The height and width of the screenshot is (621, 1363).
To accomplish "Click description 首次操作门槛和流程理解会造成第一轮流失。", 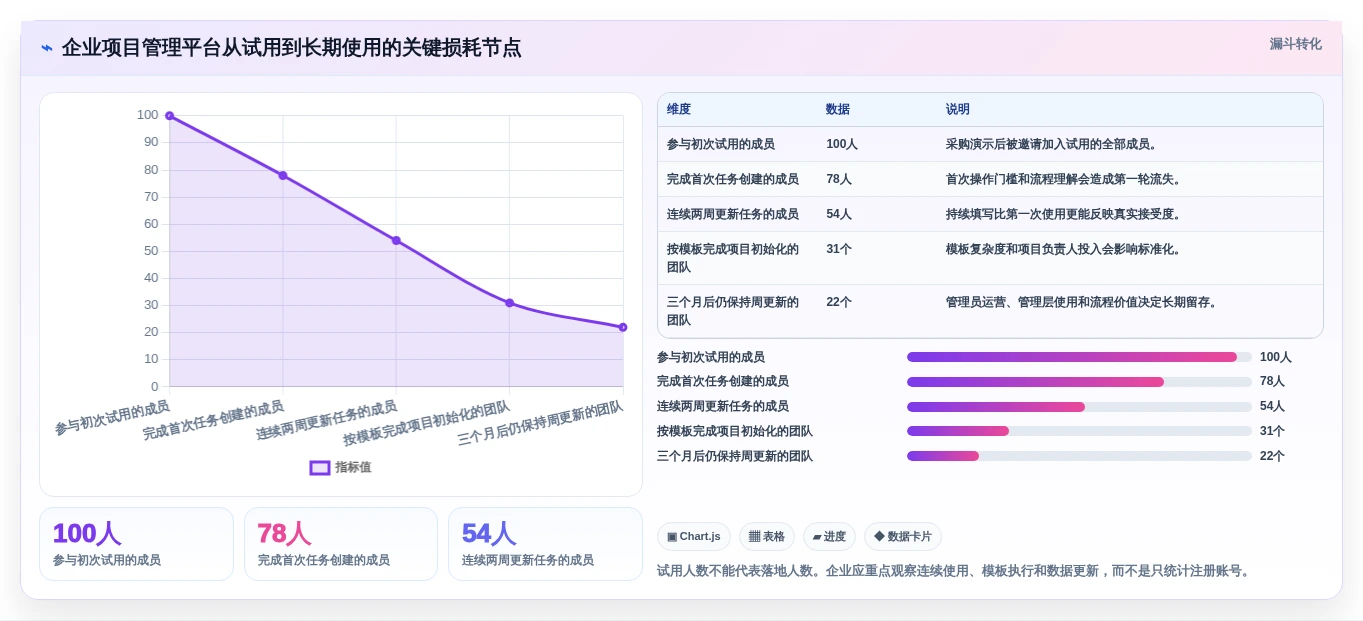I will [1064, 179].
